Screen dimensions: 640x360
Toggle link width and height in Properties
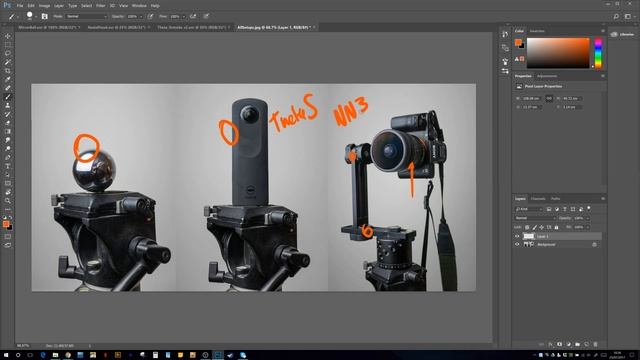point(549,98)
